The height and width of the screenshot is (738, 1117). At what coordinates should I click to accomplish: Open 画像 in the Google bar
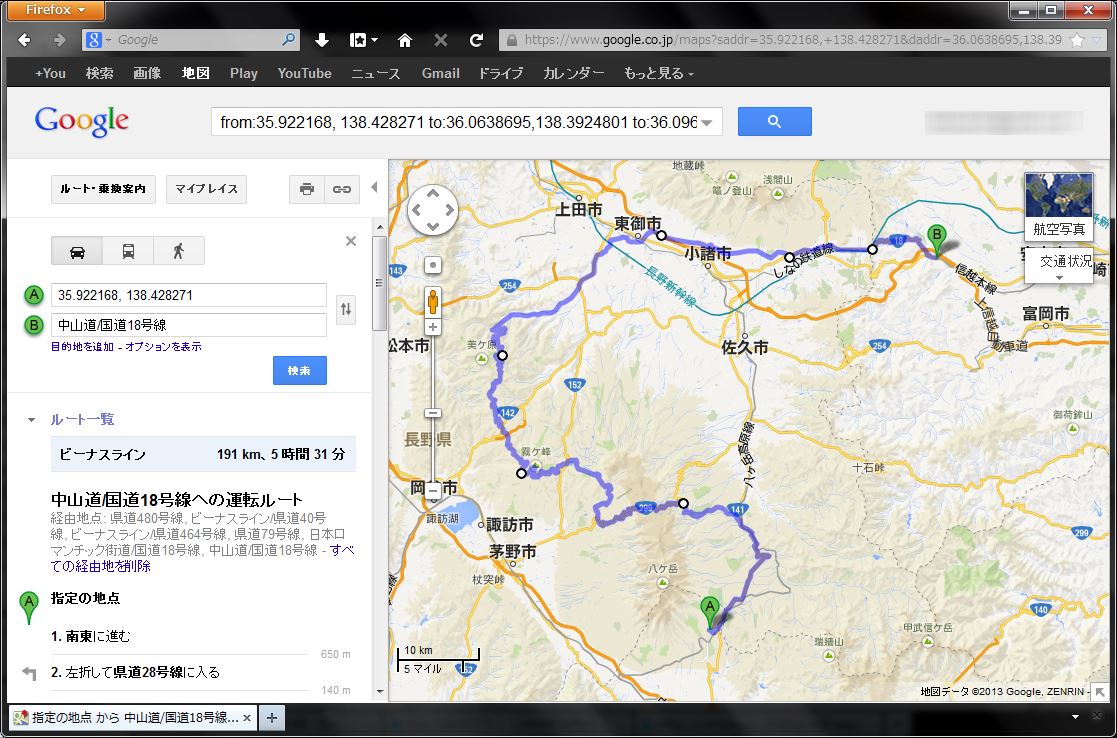pos(147,73)
